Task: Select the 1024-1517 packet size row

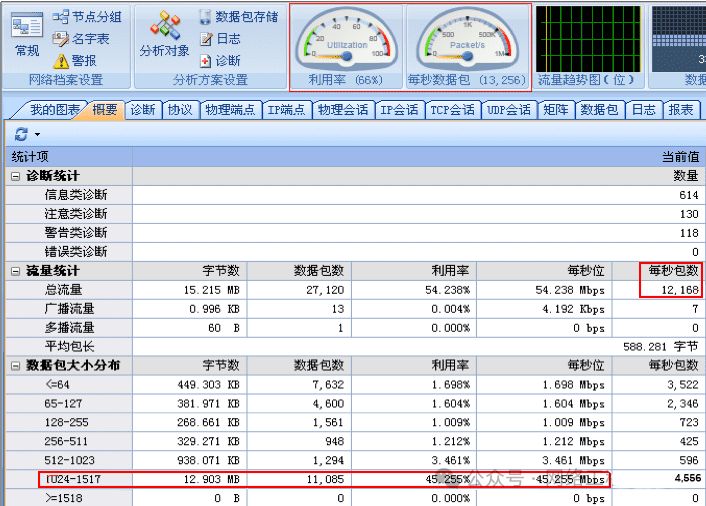Action: (x=353, y=479)
